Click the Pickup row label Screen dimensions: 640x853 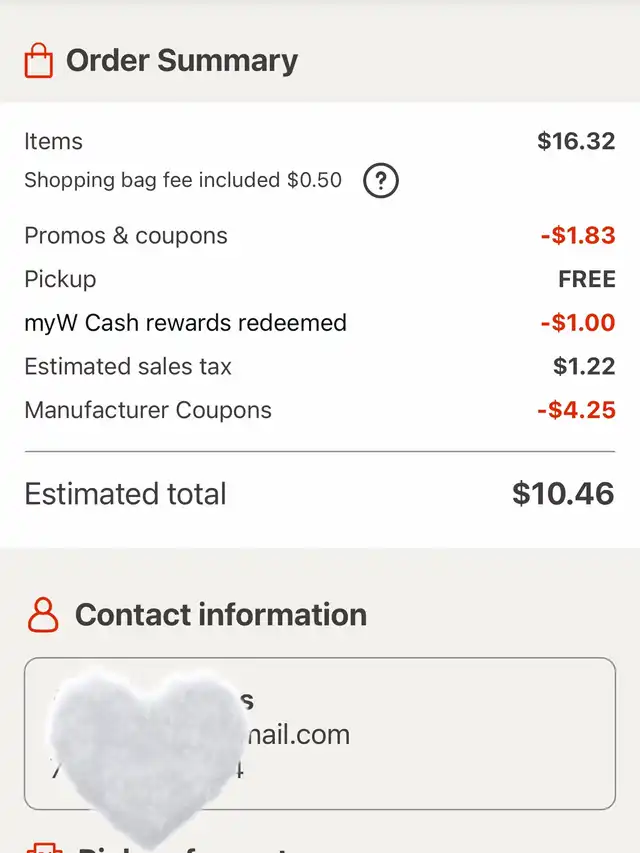click(x=60, y=279)
